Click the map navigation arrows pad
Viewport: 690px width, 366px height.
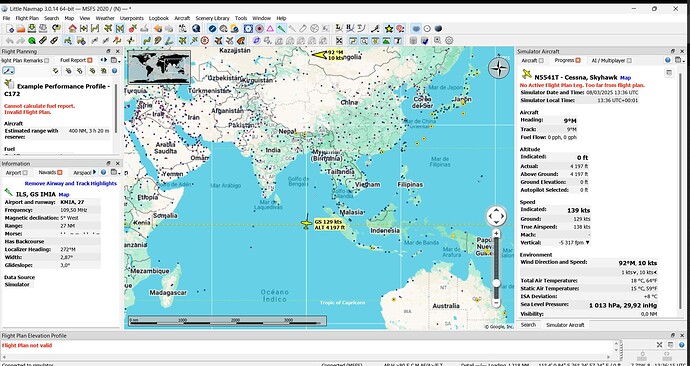496,216
